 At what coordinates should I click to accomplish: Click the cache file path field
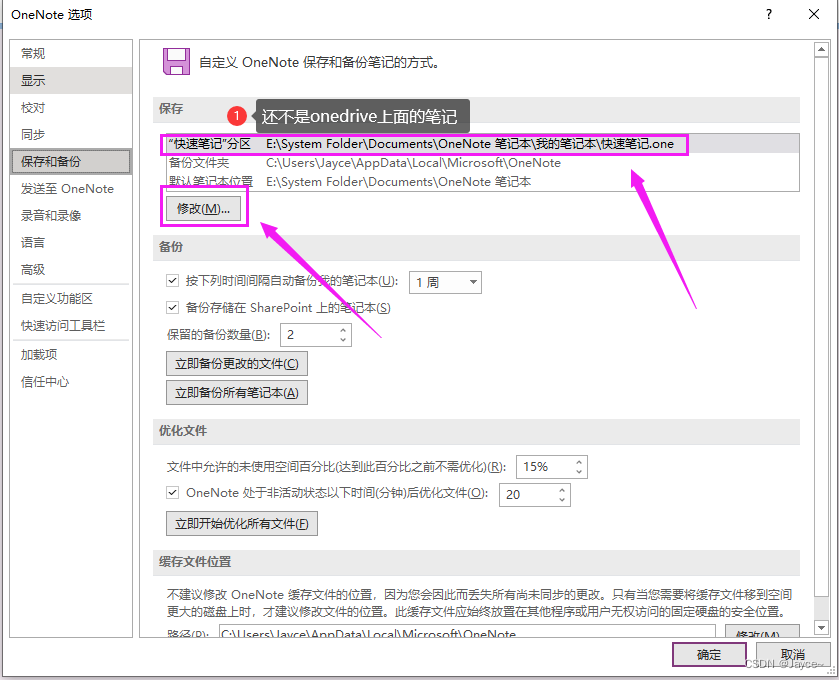coord(467,631)
